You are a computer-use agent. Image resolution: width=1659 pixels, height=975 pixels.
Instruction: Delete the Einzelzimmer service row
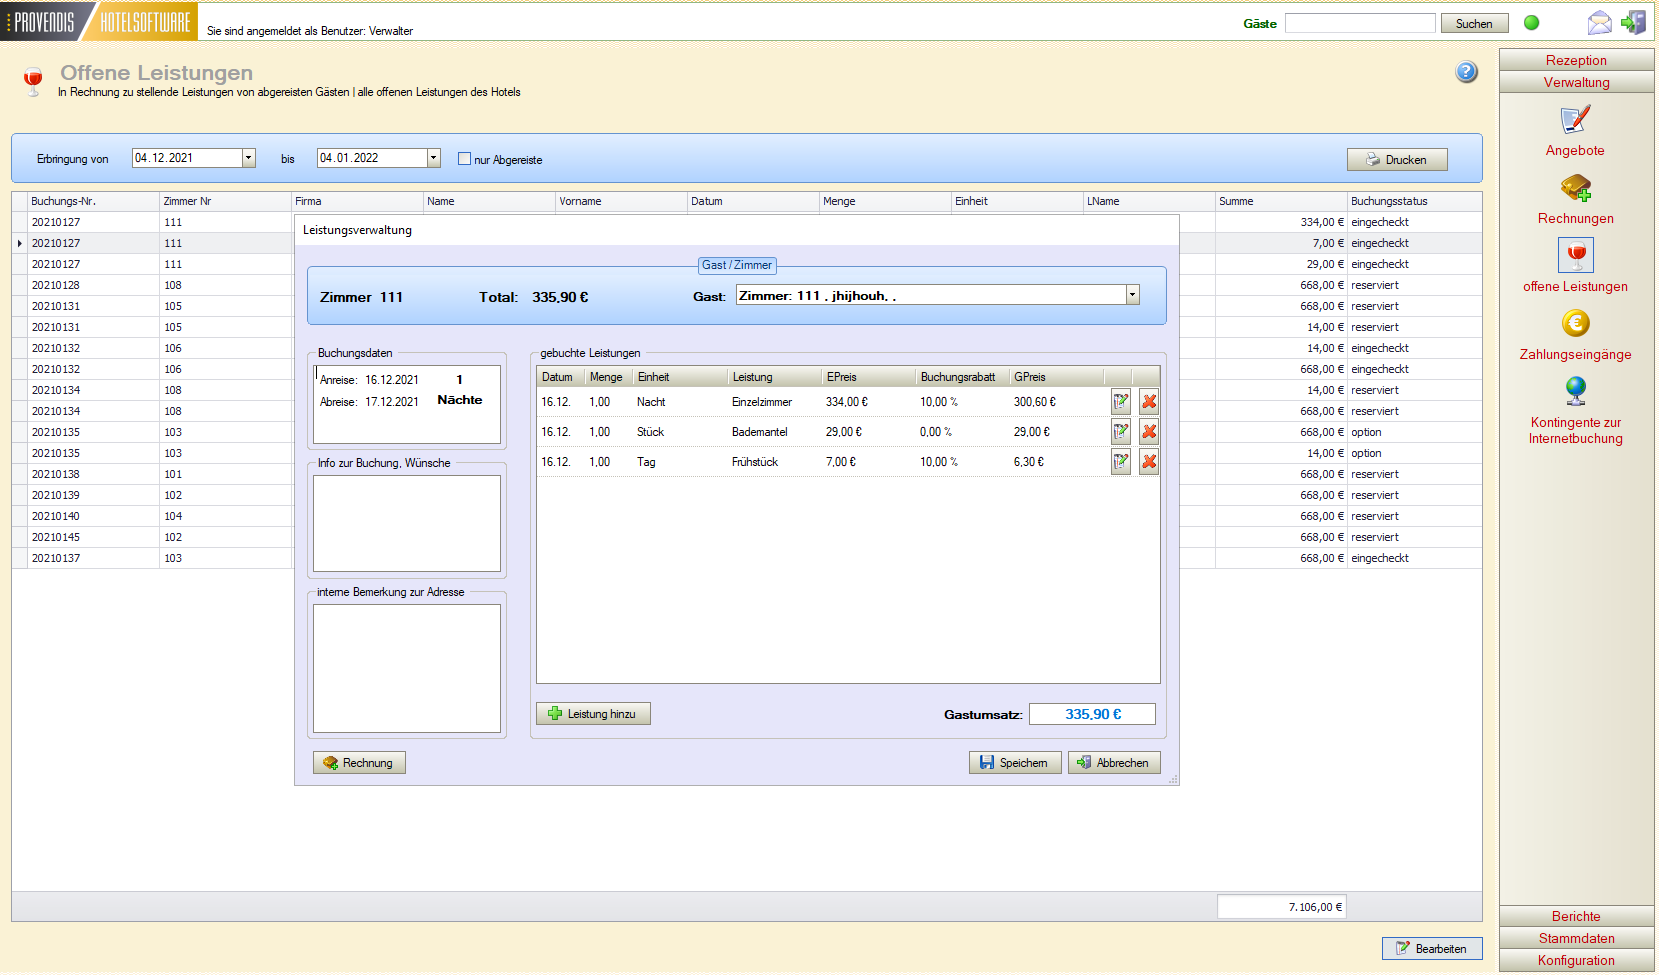pos(1149,402)
